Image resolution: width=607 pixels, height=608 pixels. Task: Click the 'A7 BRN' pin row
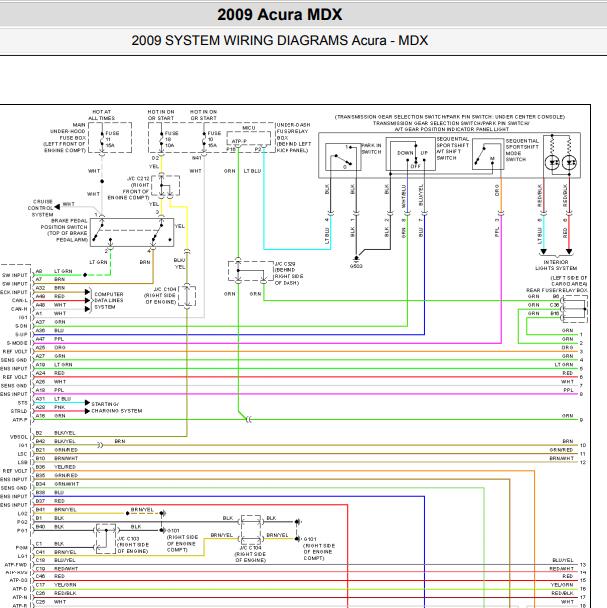click(x=50, y=279)
